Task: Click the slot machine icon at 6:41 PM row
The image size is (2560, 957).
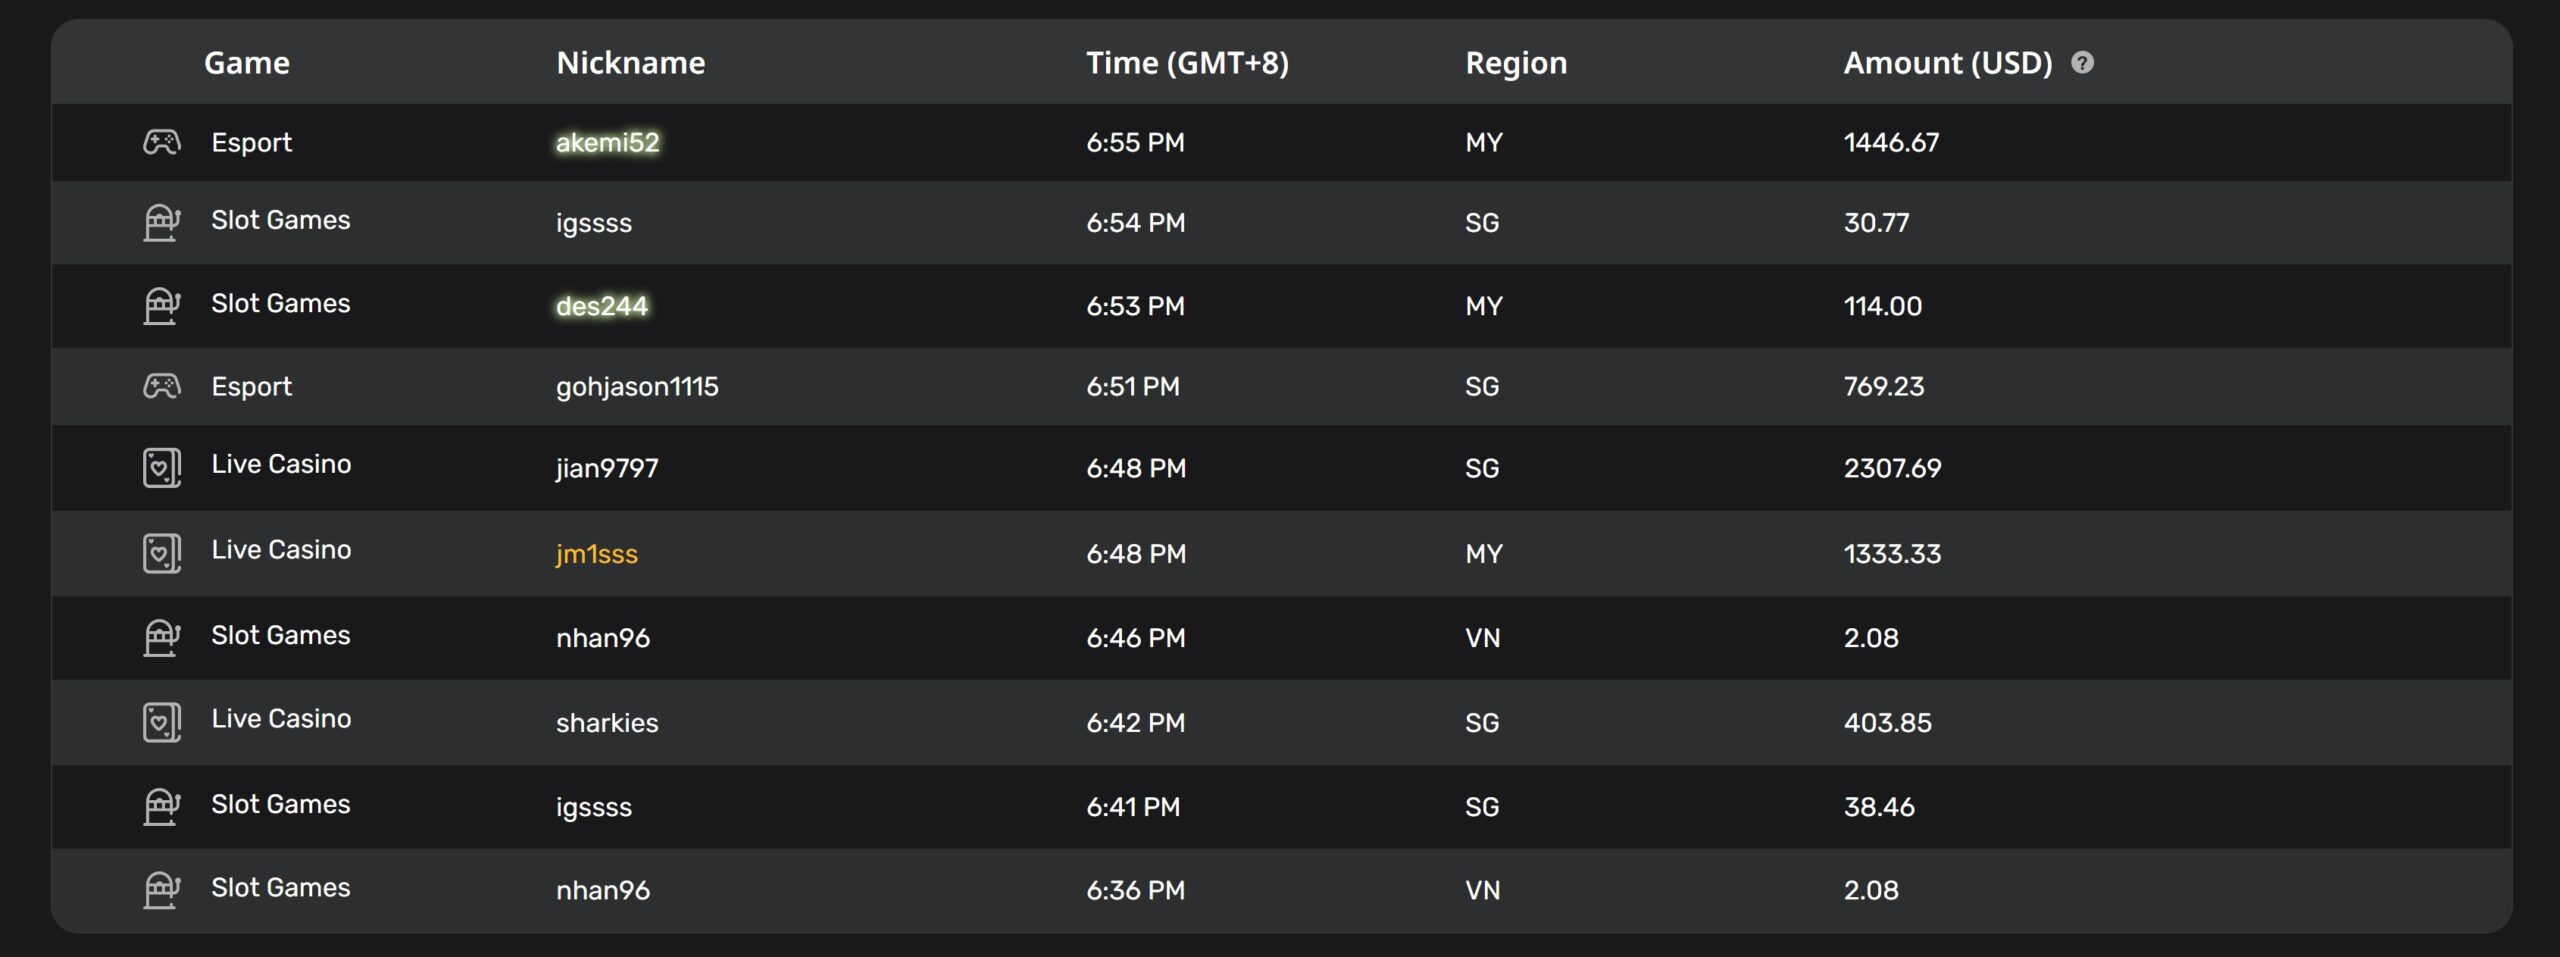Action: (x=161, y=806)
